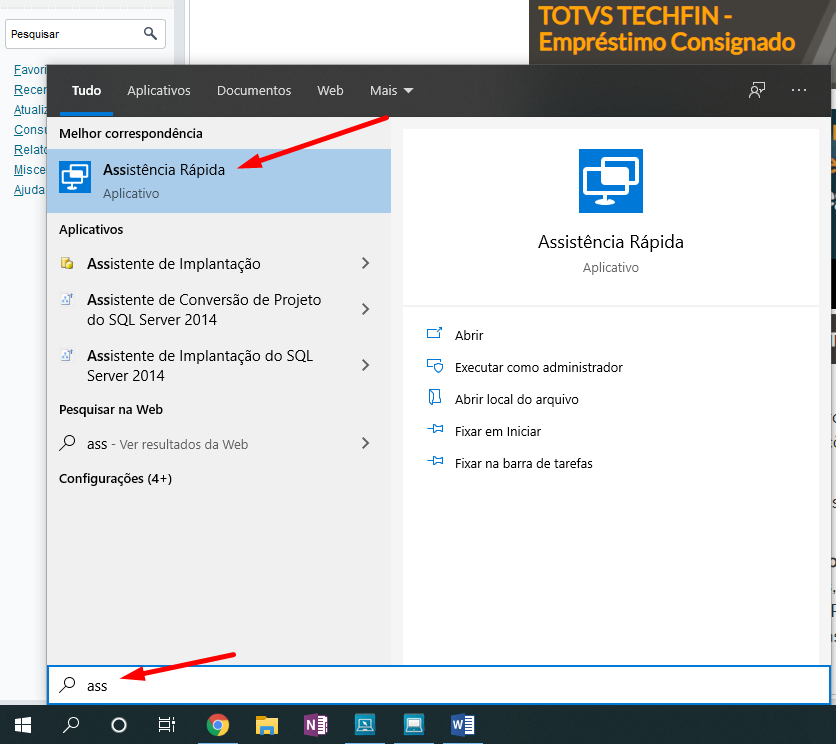
Task: Click the TOTVS TECHFIN Empréstimo Consignado banner
Action: (682, 32)
